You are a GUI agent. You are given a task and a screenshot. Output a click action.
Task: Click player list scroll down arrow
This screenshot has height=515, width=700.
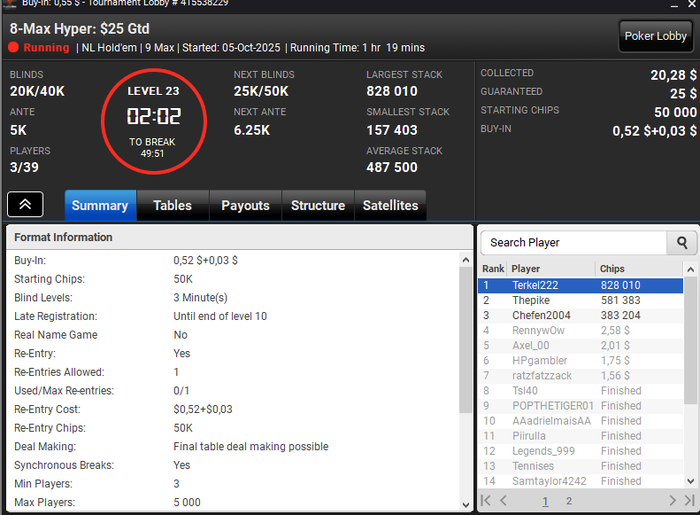coord(690,481)
